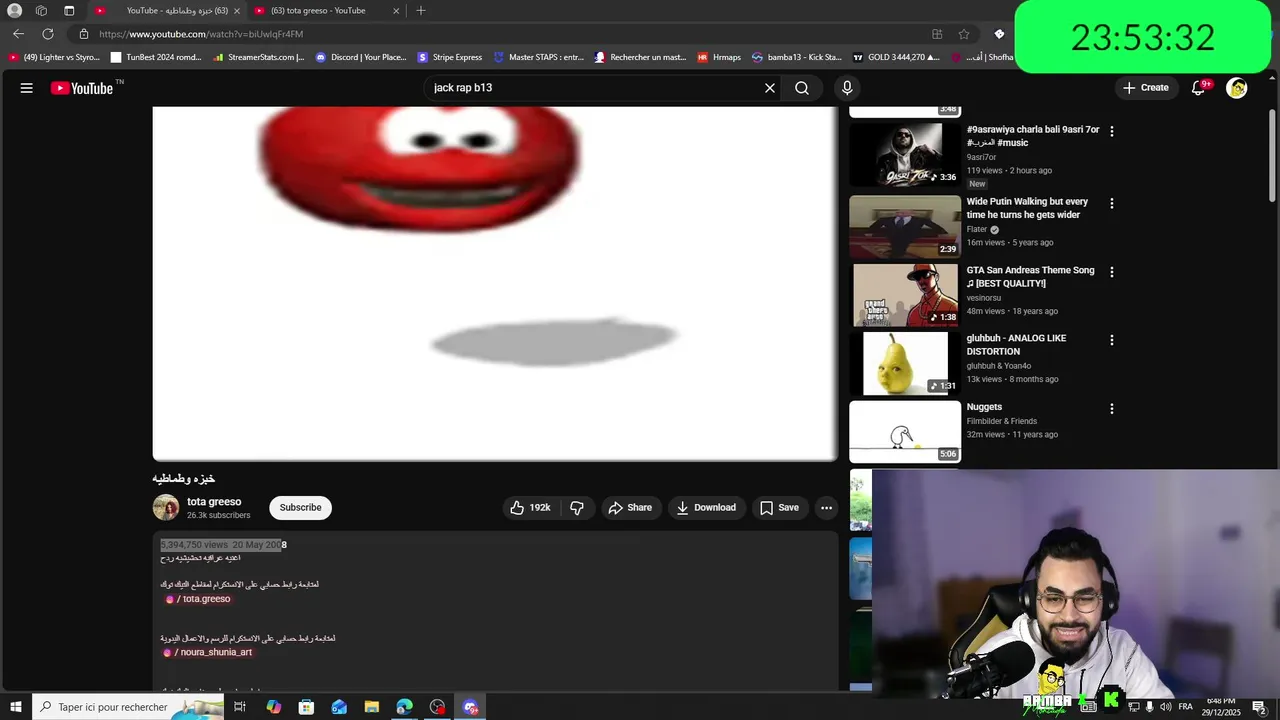Download the video

(x=706, y=508)
